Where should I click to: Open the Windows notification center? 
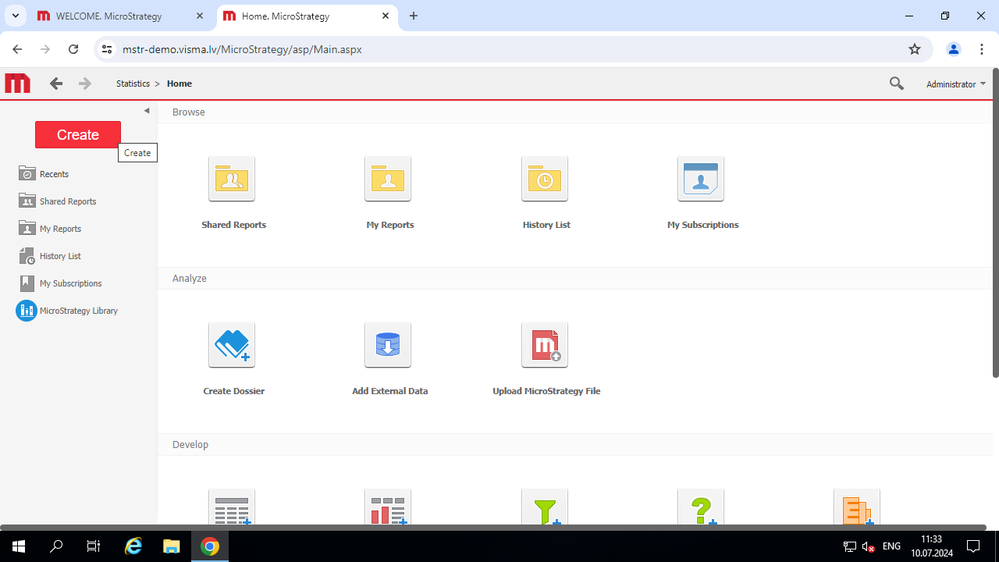(973, 546)
